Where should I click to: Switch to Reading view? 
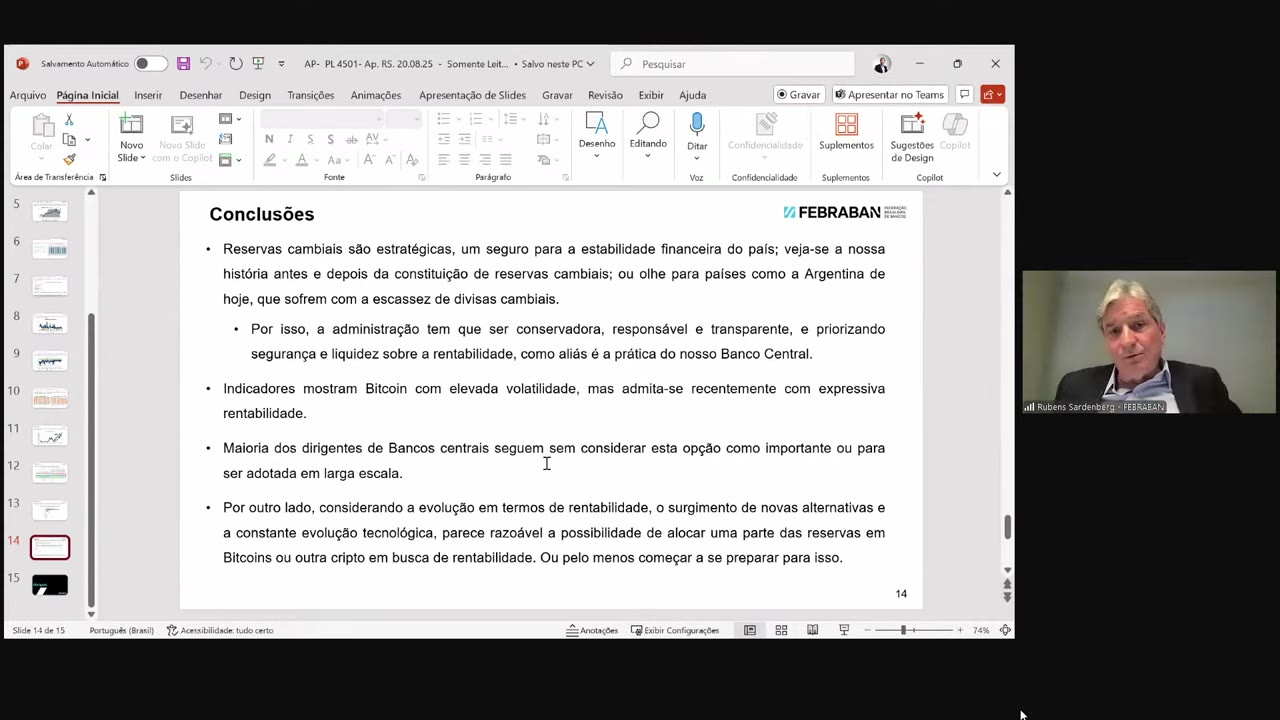click(812, 630)
